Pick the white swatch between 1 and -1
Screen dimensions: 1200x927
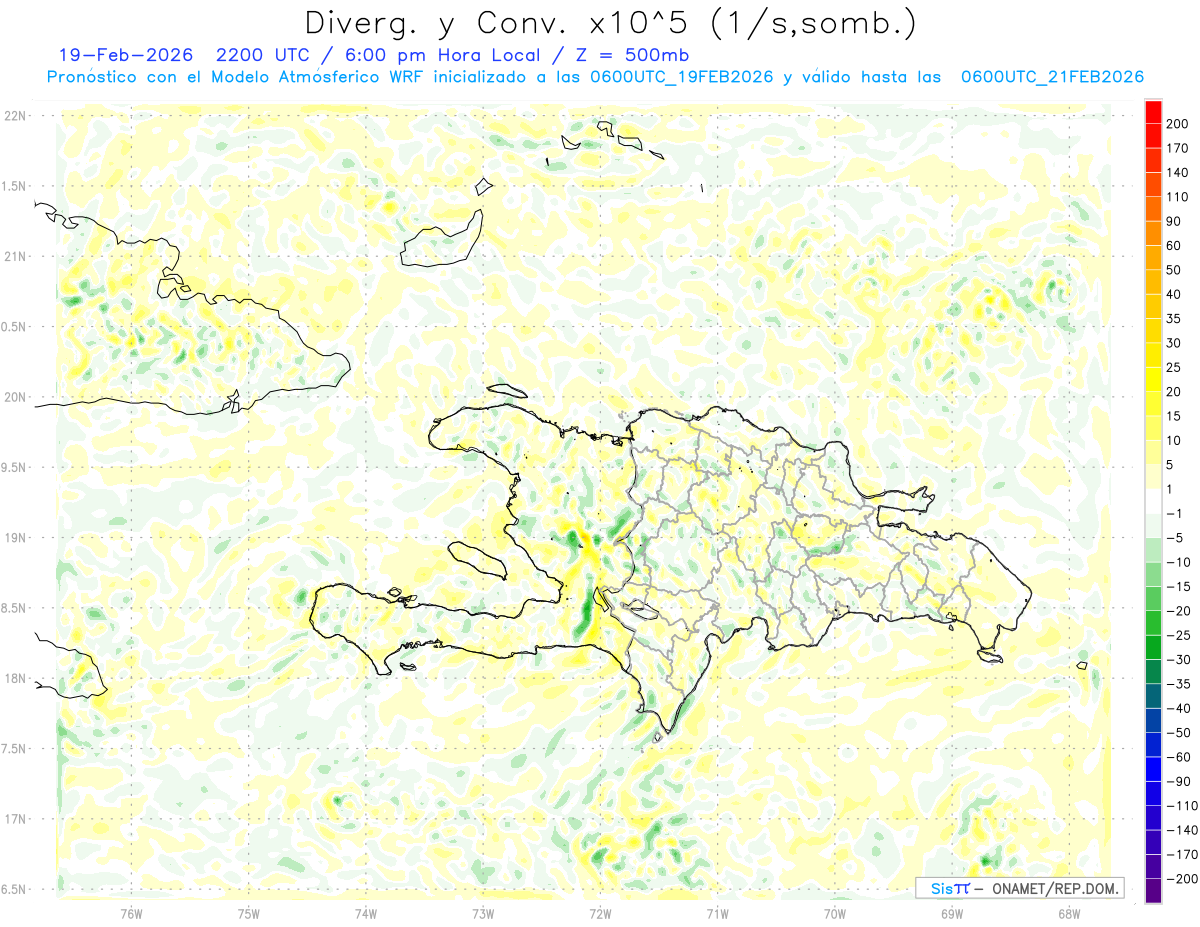click(x=1153, y=502)
